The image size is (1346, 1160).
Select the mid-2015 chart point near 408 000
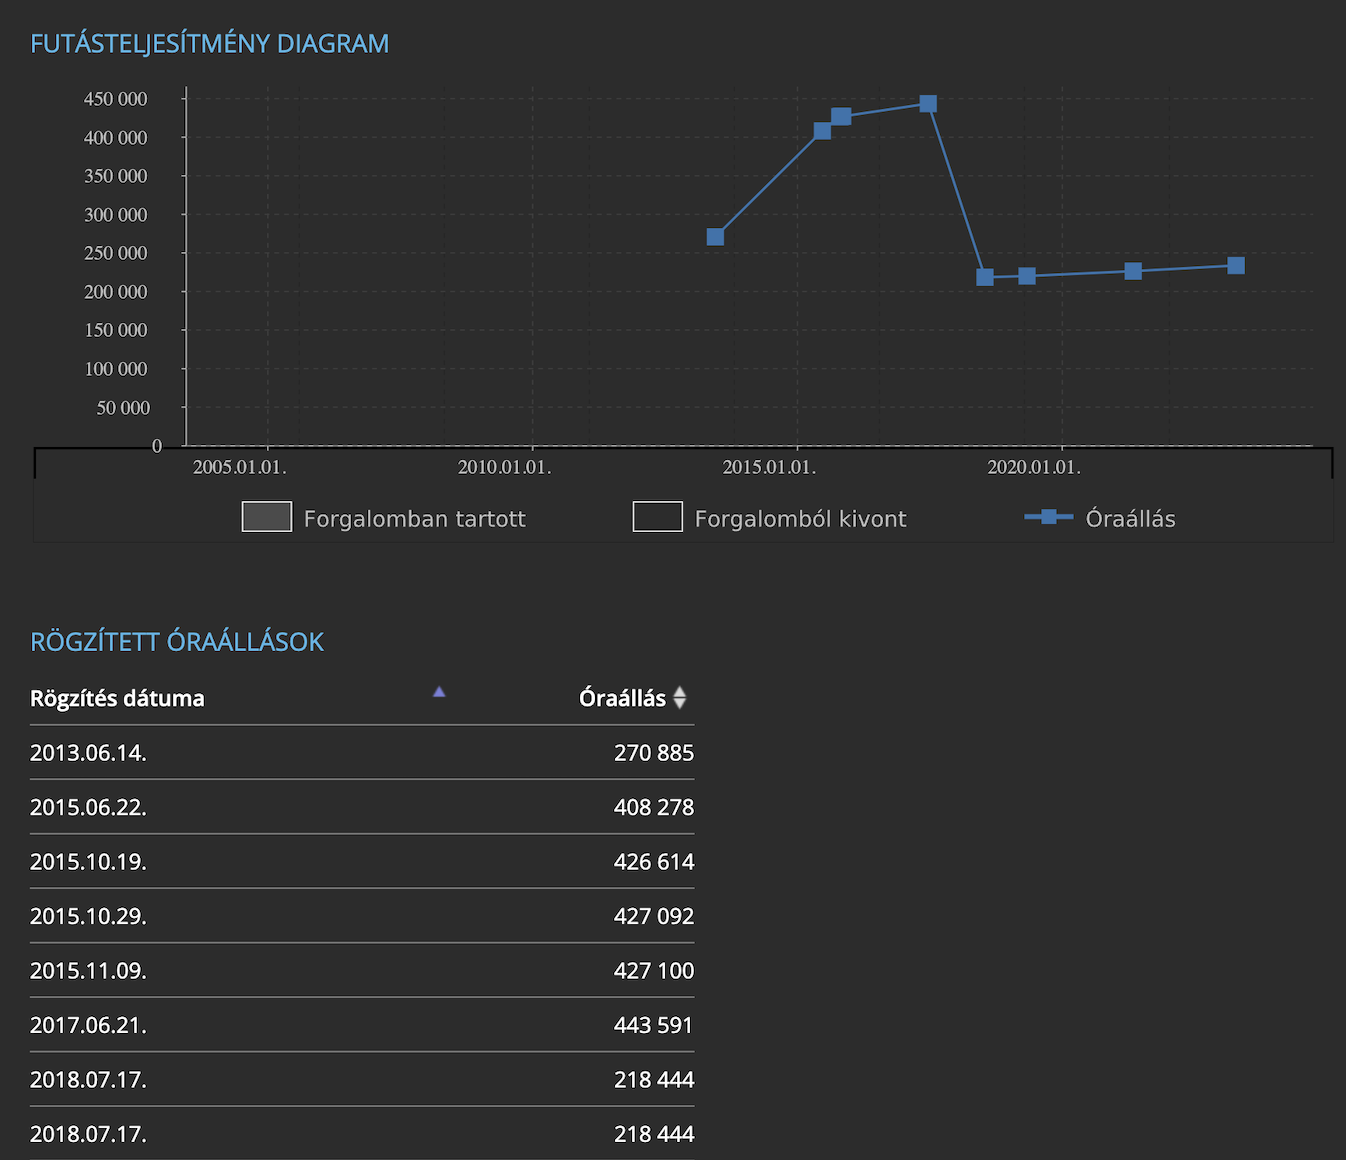pos(822,131)
